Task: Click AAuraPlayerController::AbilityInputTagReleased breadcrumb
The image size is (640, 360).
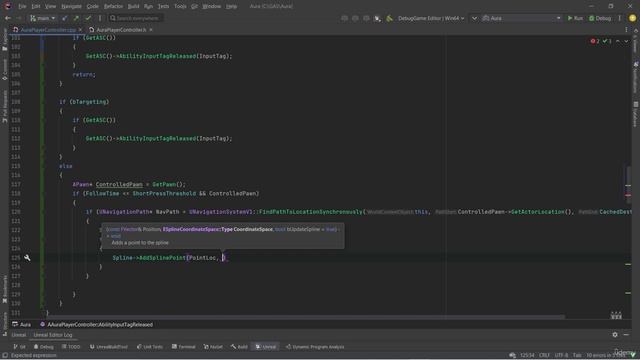Action: pyautogui.click(x=96, y=324)
